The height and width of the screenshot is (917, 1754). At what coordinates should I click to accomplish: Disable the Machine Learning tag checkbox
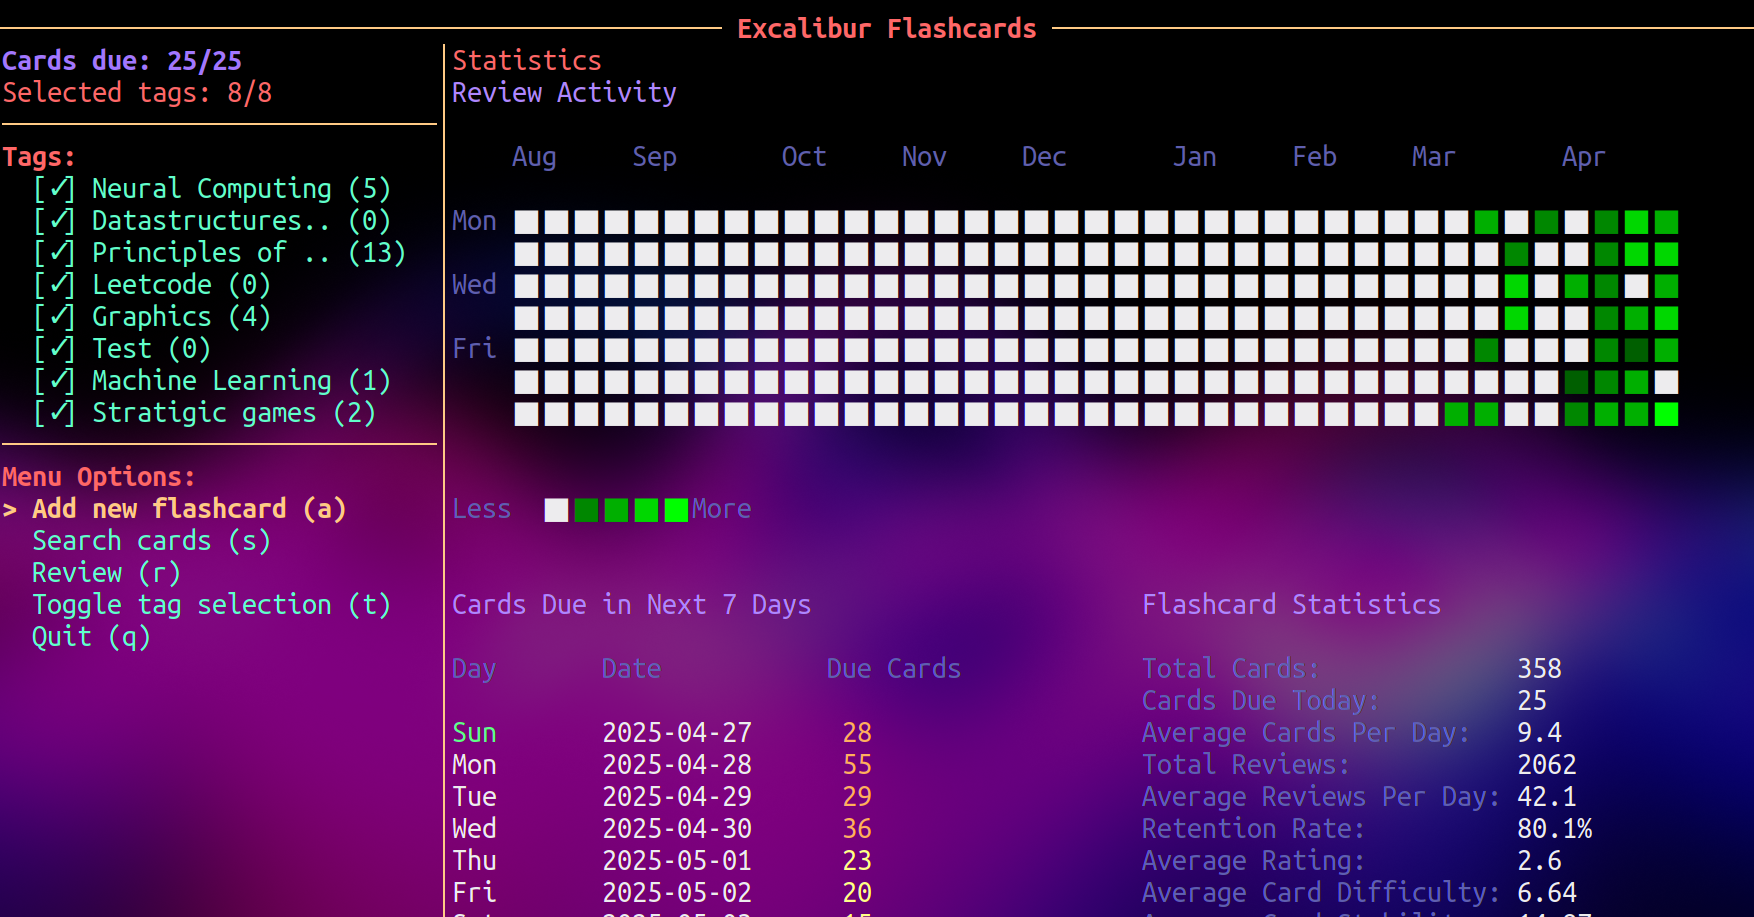(x=55, y=381)
